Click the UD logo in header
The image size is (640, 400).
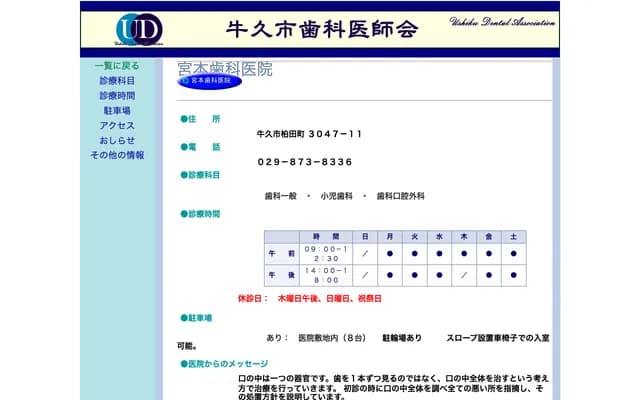pyautogui.click(x=139, y=29)
